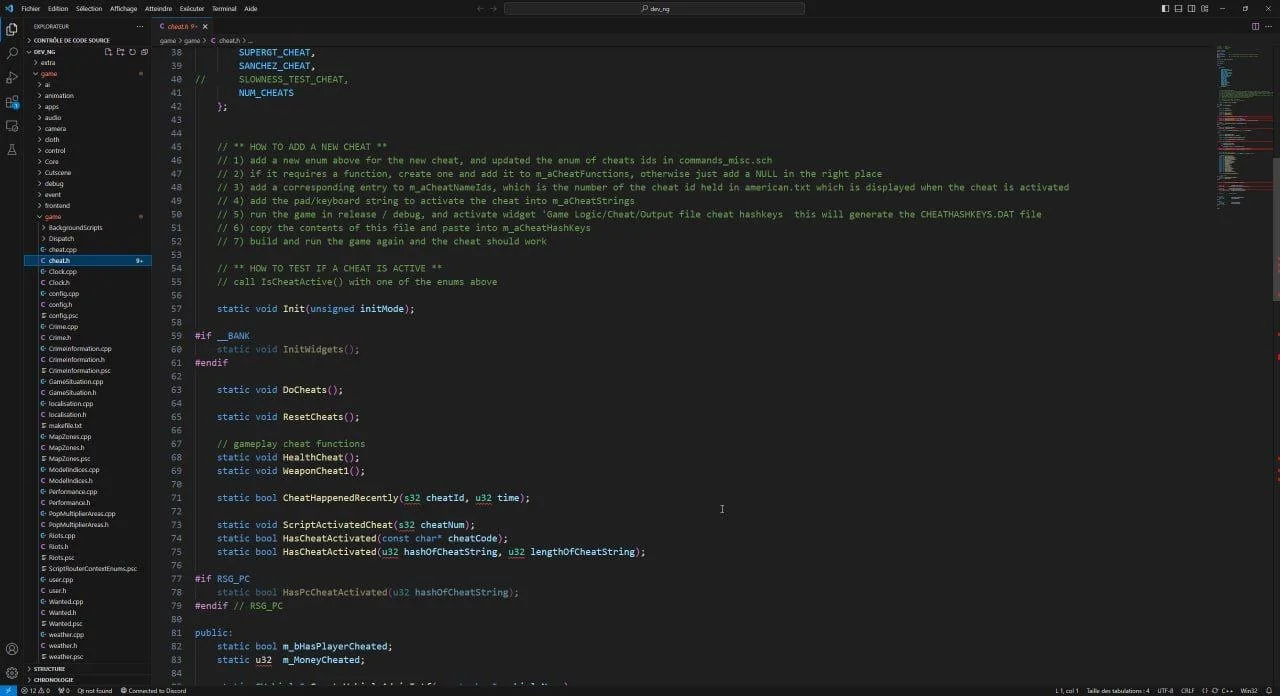This screenshot has height=696, width=1280.
Task: Expand the STRUCTURE section
Action: point(49,669)
